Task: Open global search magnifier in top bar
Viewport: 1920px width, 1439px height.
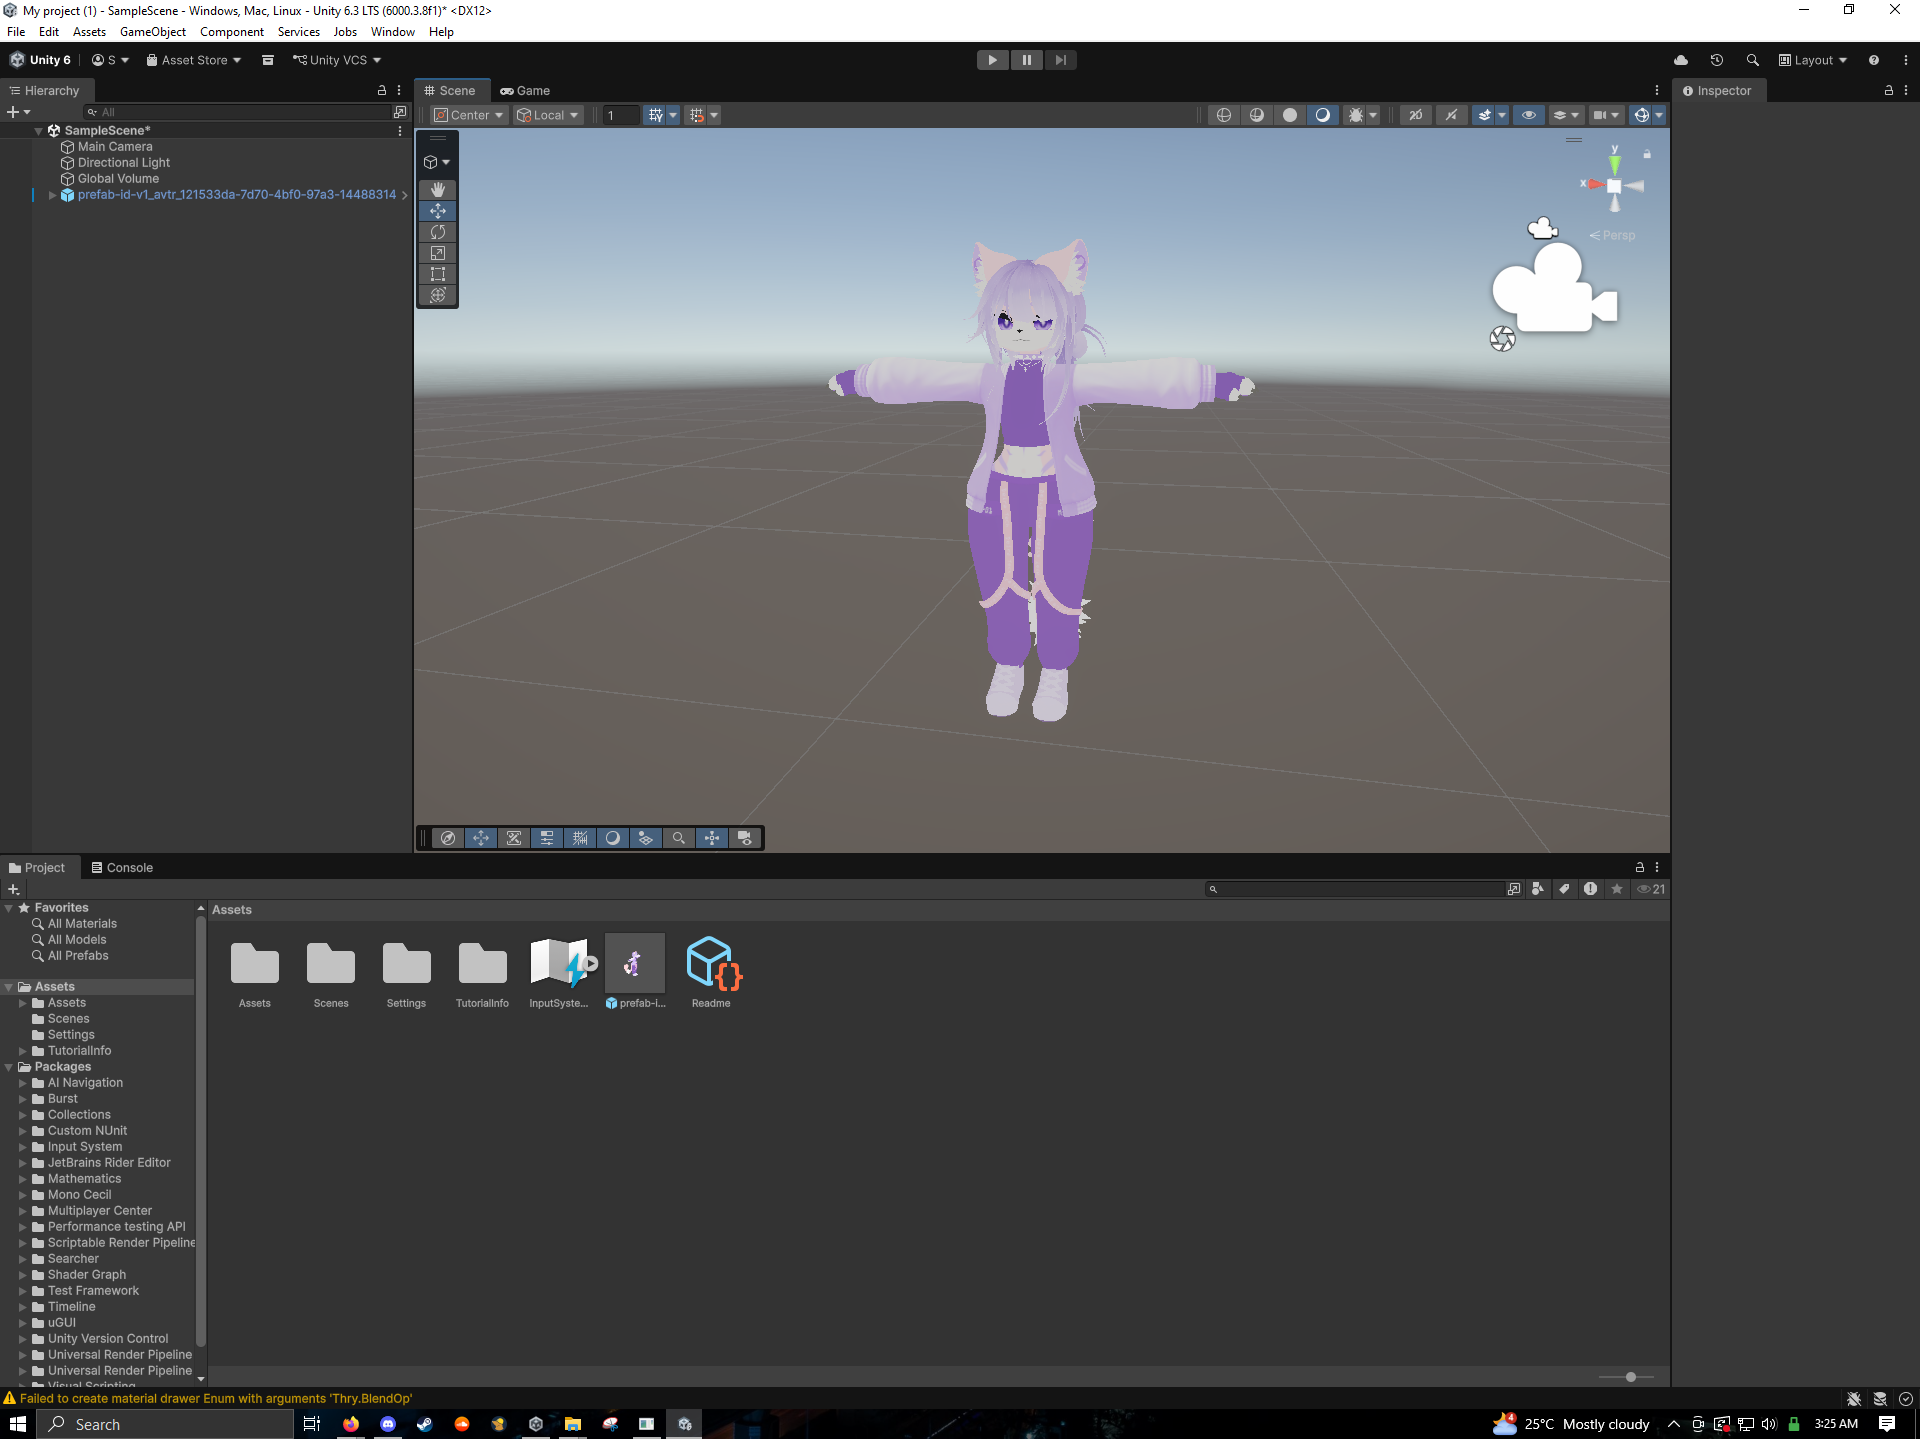Action: 1752,60
